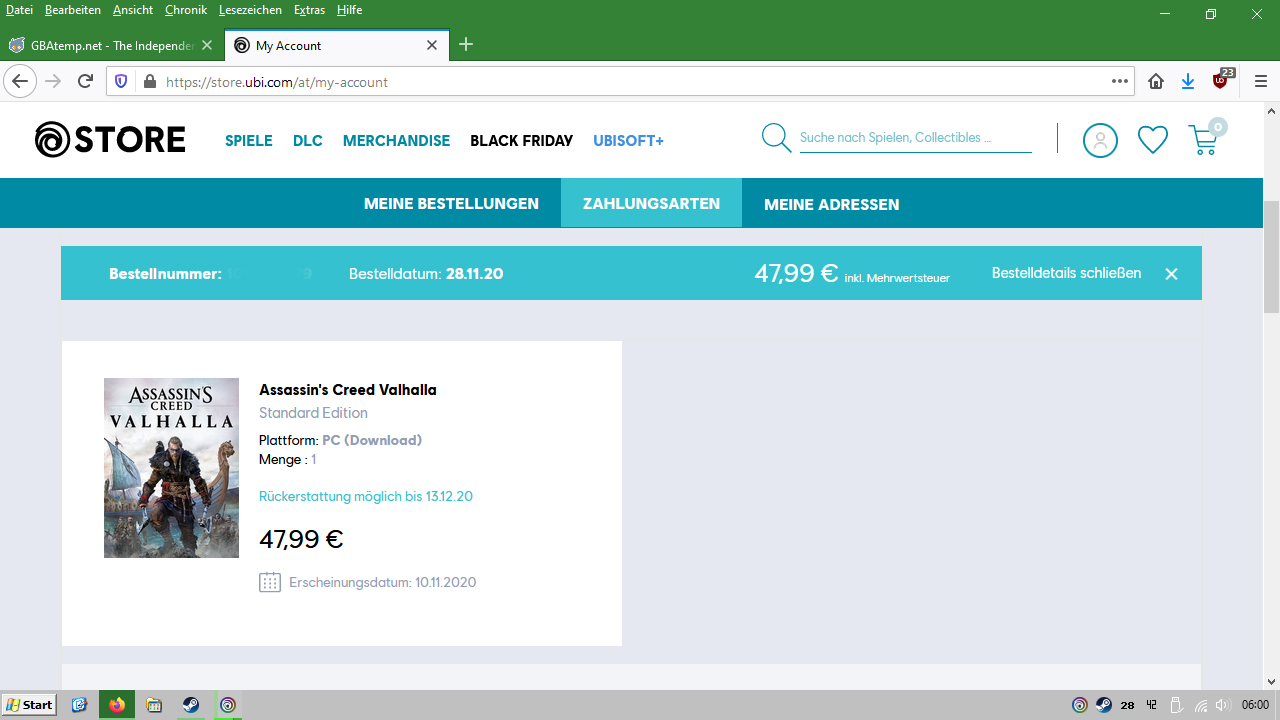Reload the page with the refresh icon
This screenshot has width=1280, height=720.
[x=86, y=81]
